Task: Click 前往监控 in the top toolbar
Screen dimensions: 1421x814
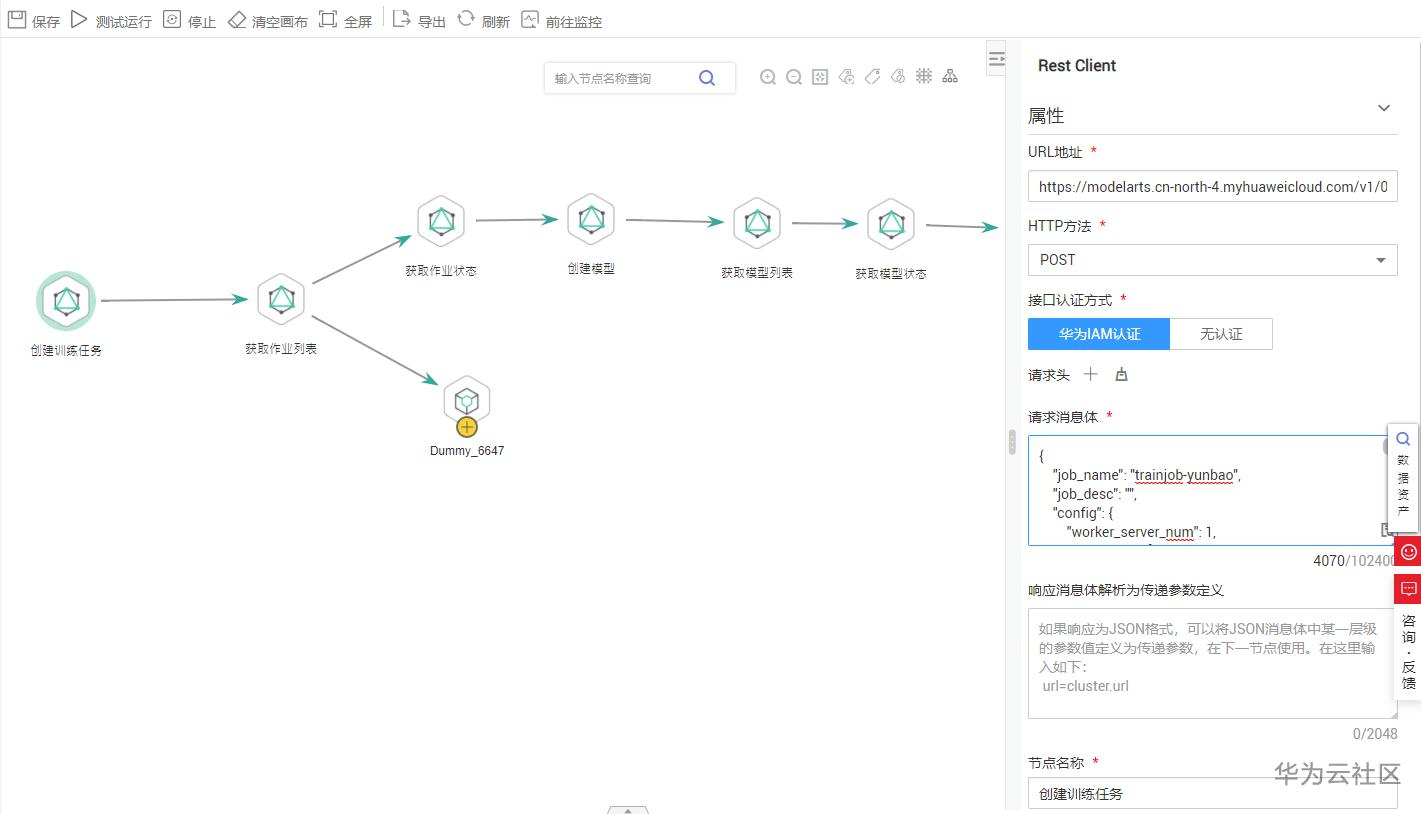Action: point(554,19)
